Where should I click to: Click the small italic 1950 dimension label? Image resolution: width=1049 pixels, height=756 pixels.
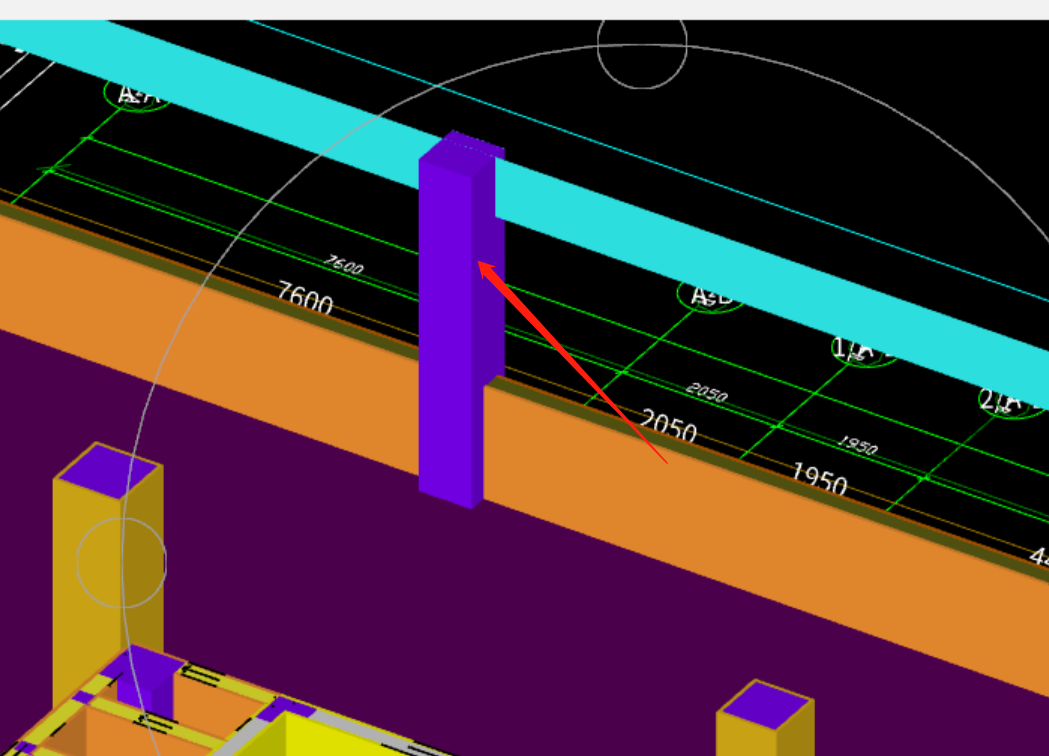pos(858,445)
